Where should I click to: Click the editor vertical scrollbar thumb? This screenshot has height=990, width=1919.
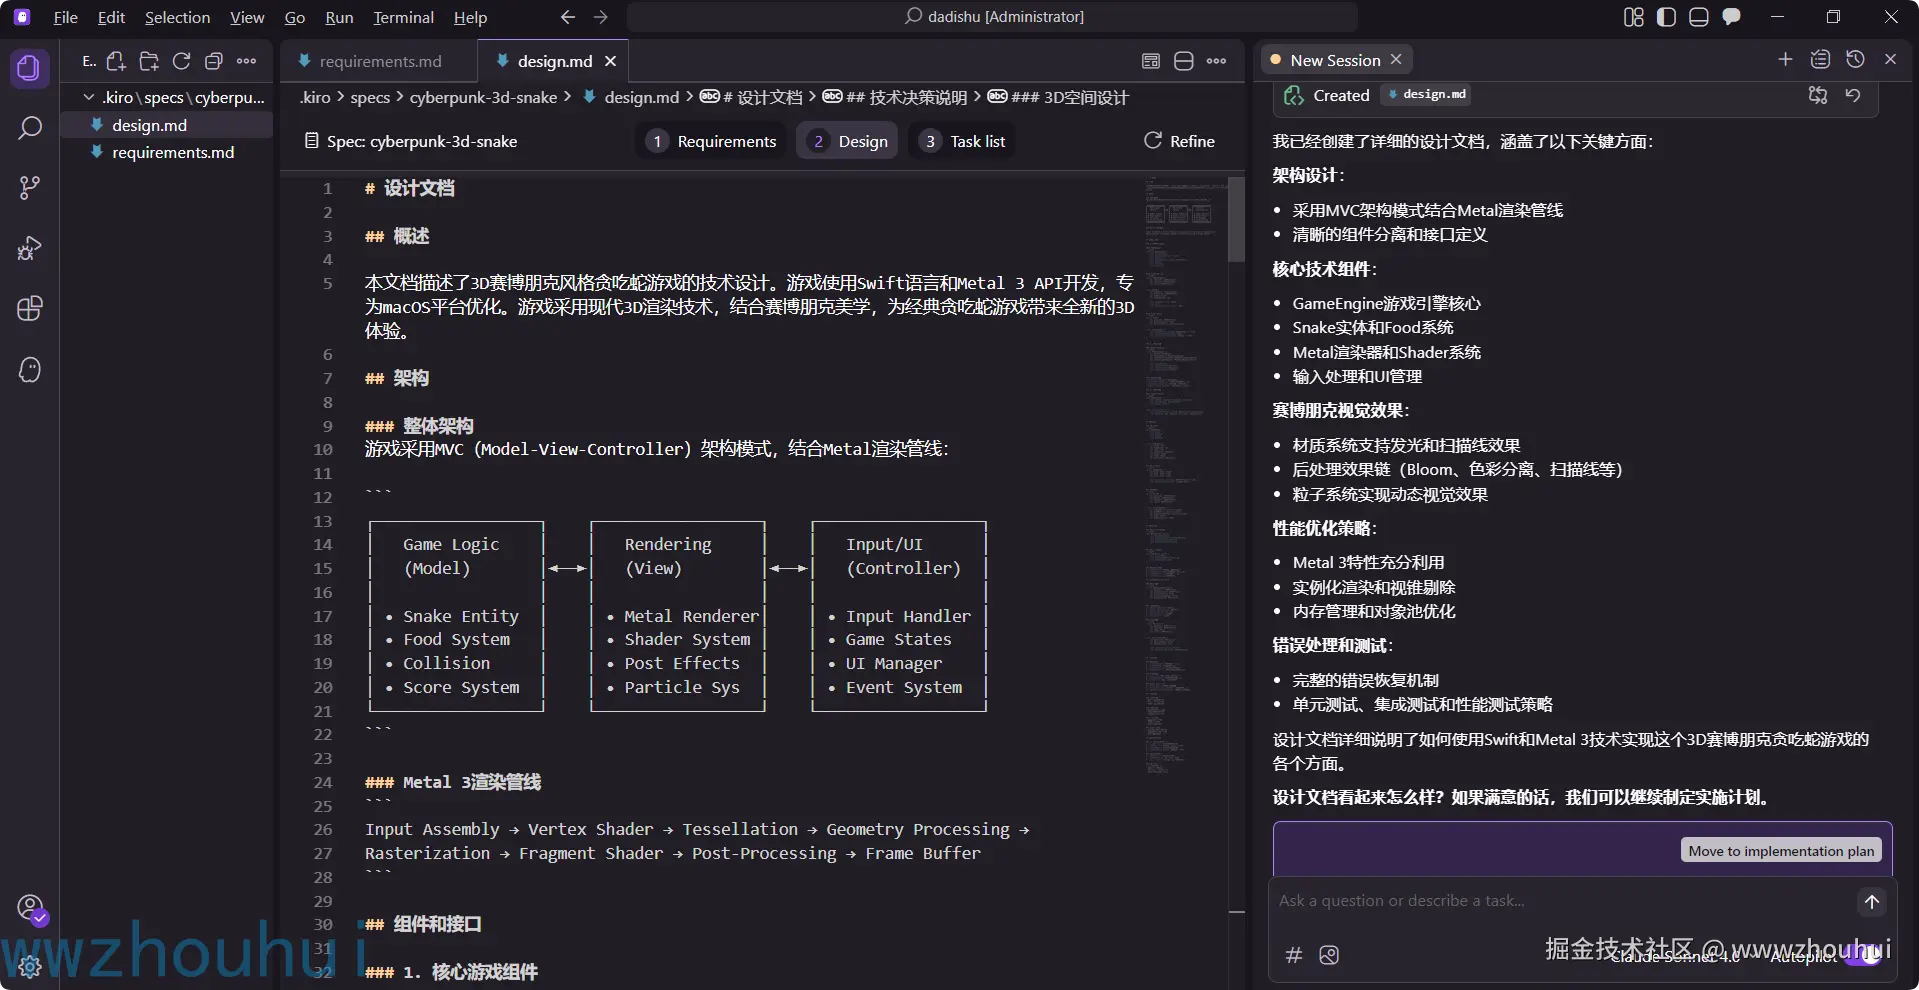pos(1237,219)
